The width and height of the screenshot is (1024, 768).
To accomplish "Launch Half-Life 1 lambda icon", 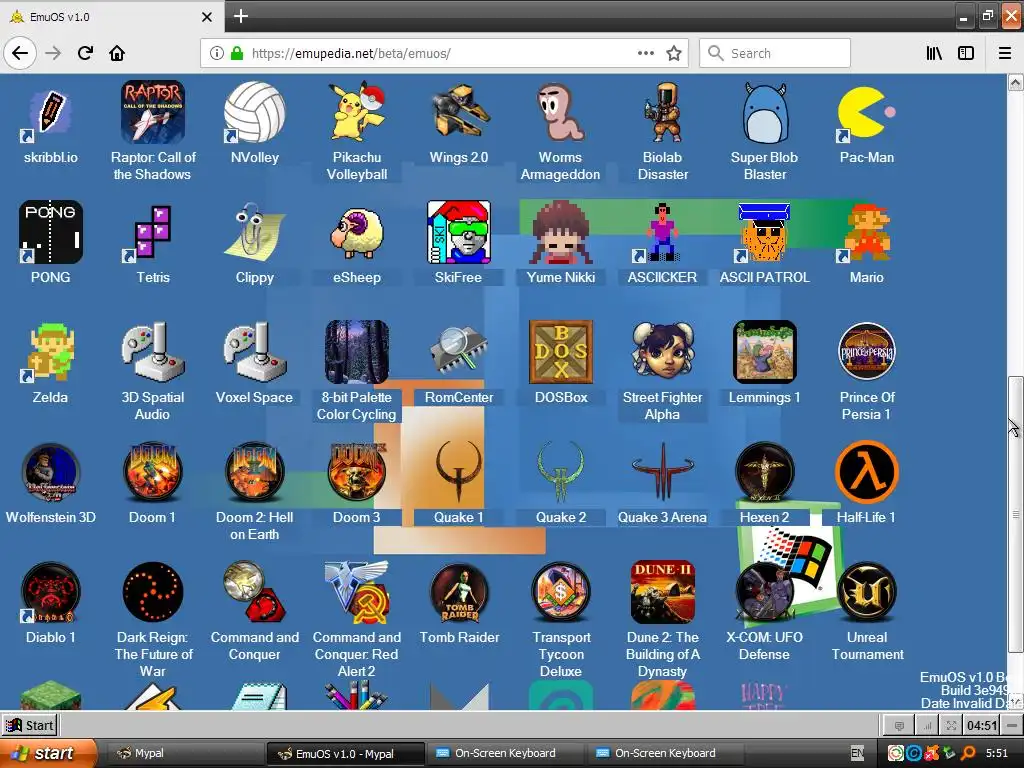I will tap(867, 472).
